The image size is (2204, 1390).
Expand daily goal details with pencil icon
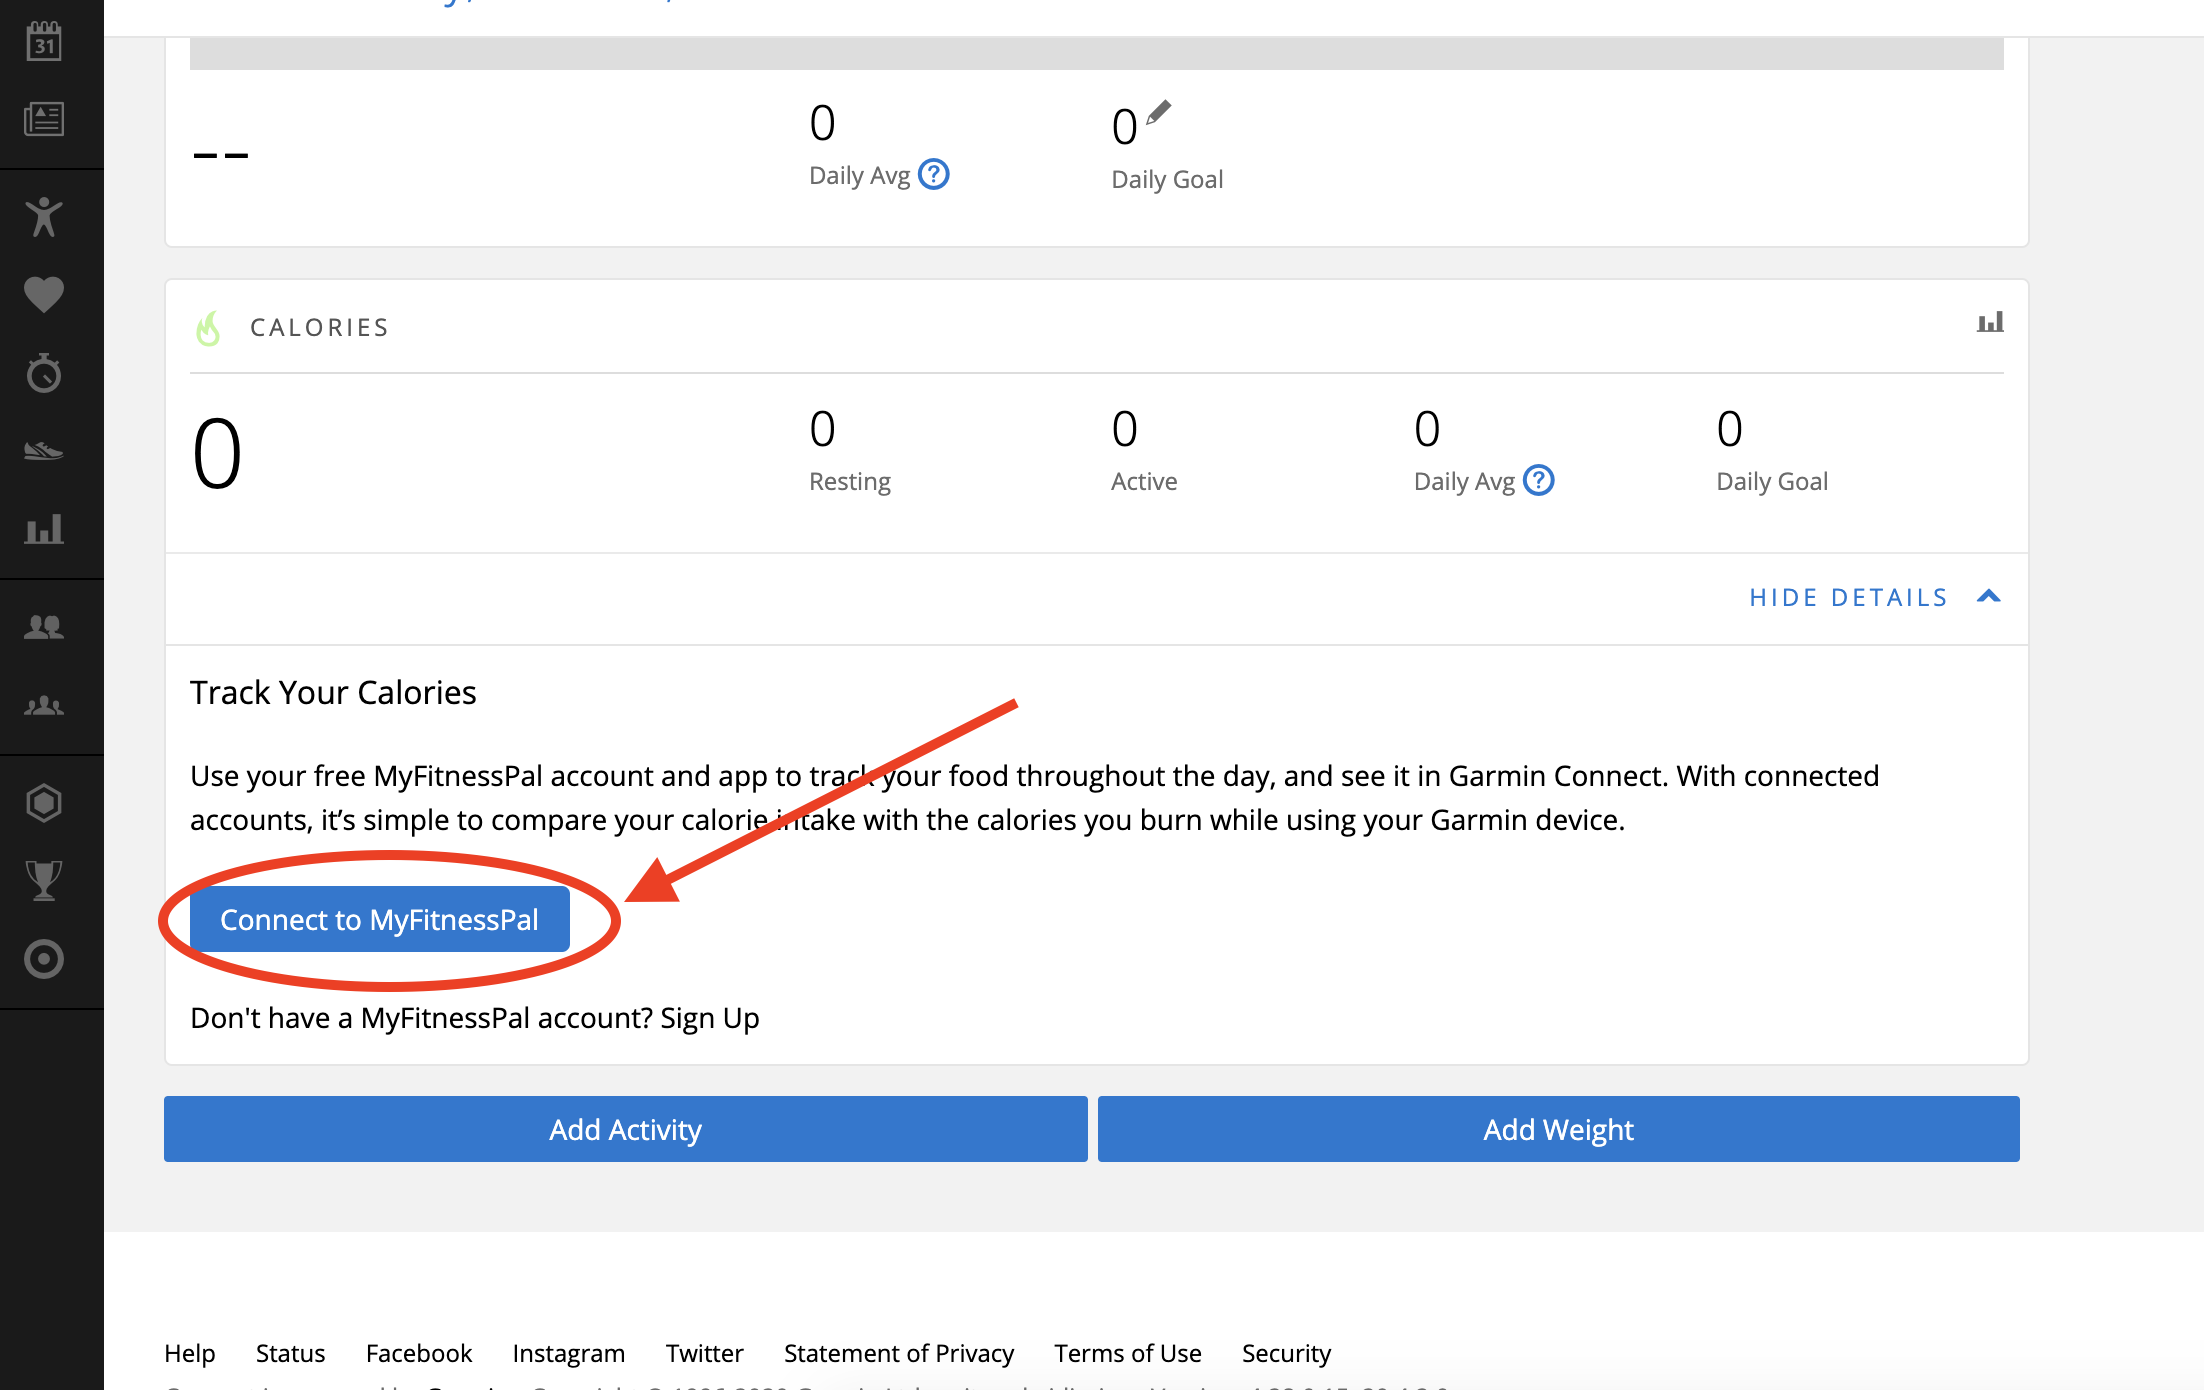(x=1156, y=110)
